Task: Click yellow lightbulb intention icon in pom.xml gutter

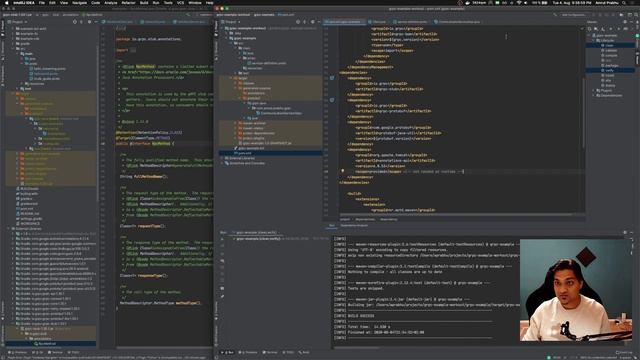Action: tap(342, 171)
